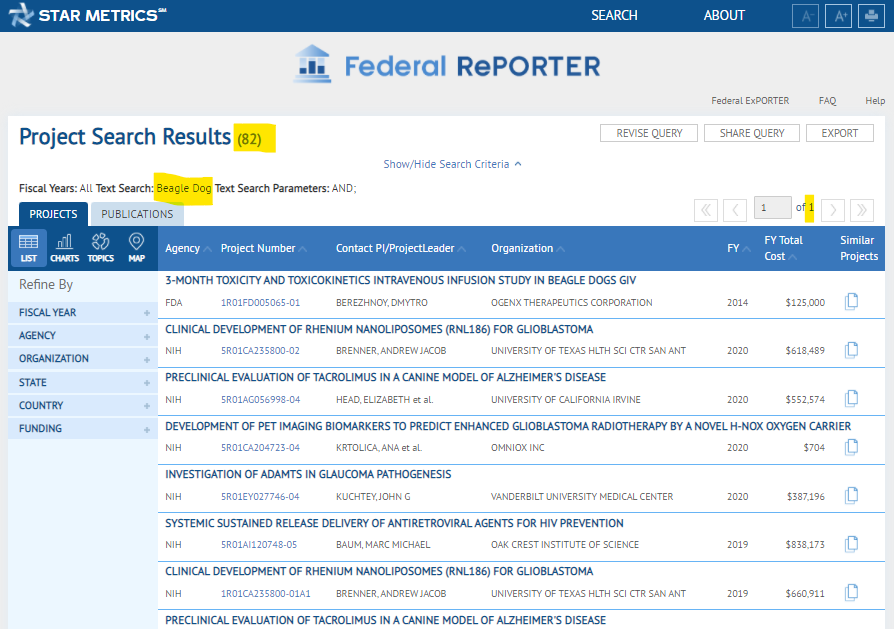The width and height of the screenshot is (894, 629).
Task: Switch to the PUBLICATIONS tab
Action: pyautogui.click(x=137, y=214)
